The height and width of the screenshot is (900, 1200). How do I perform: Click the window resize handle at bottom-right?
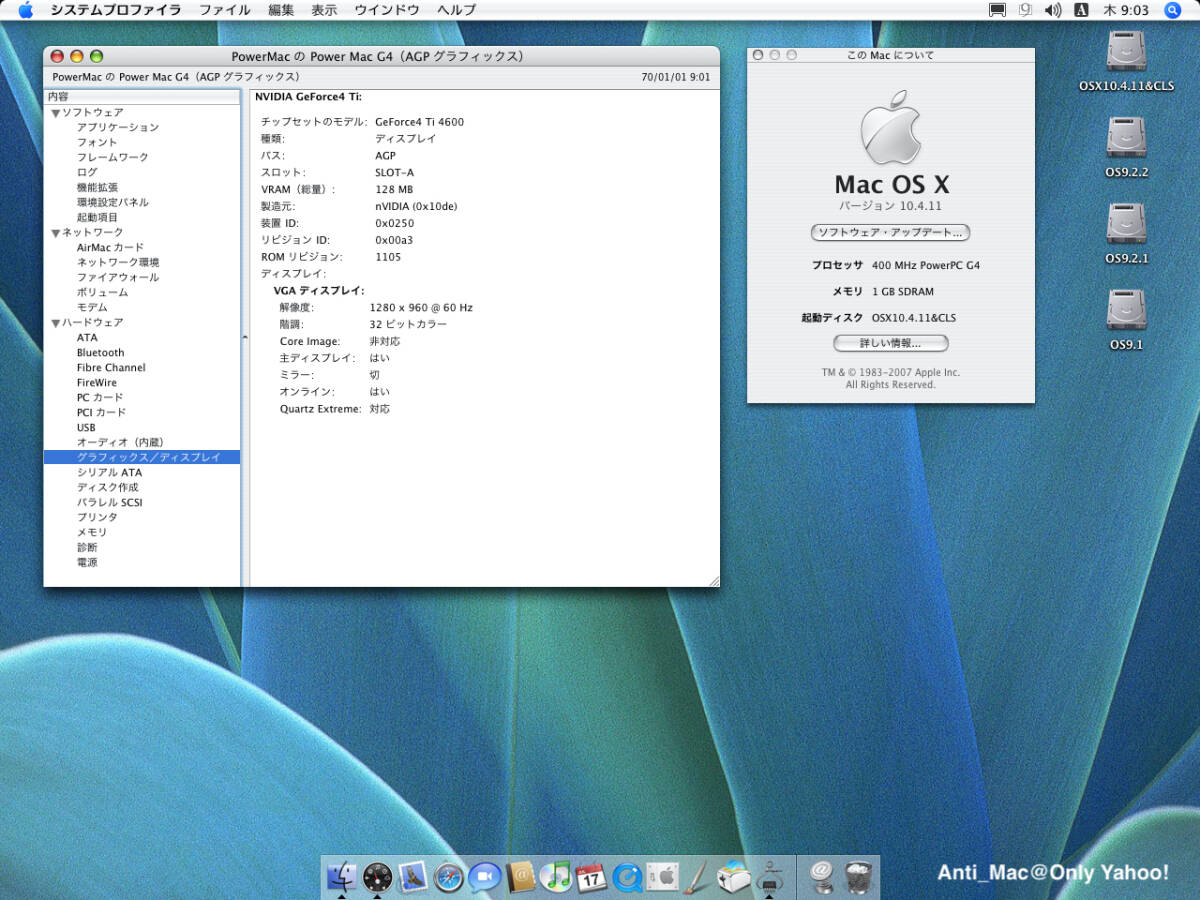[713, 580]
